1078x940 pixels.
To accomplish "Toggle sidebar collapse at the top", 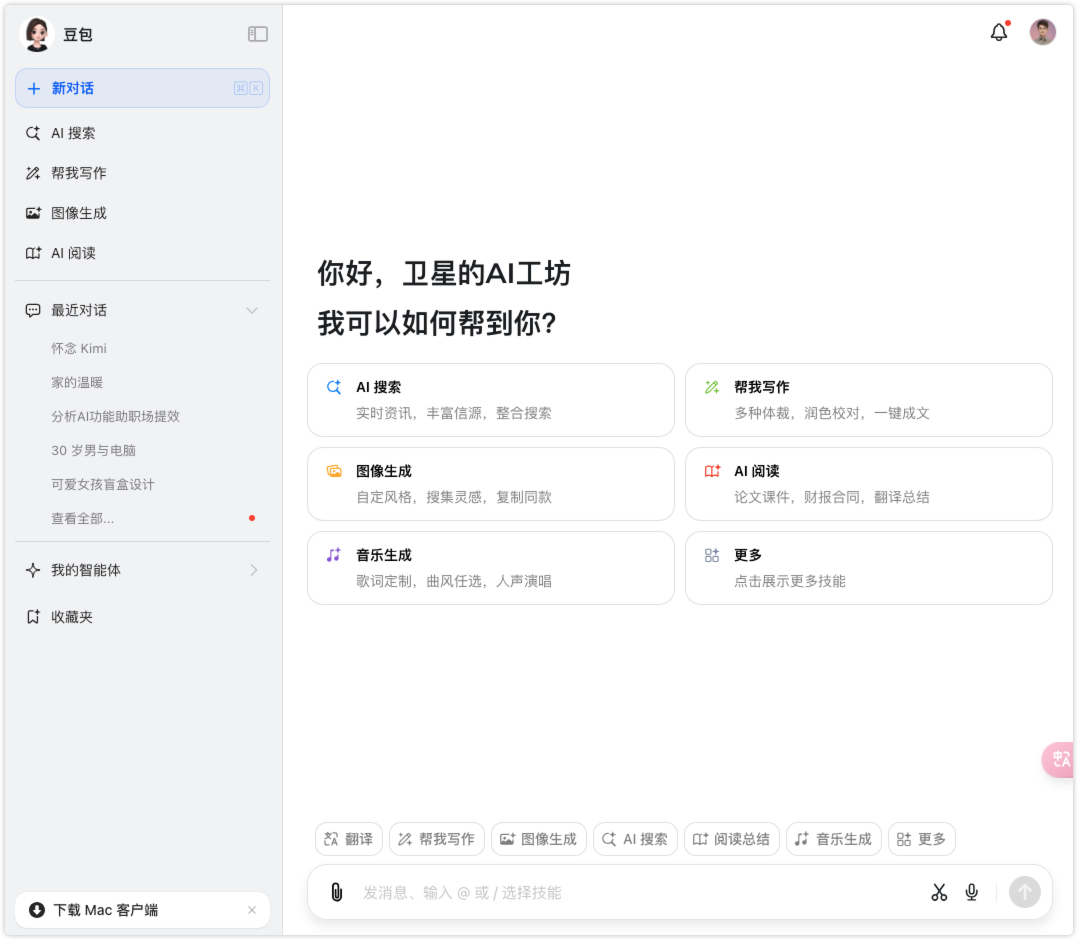I will (x=258, y=33).
